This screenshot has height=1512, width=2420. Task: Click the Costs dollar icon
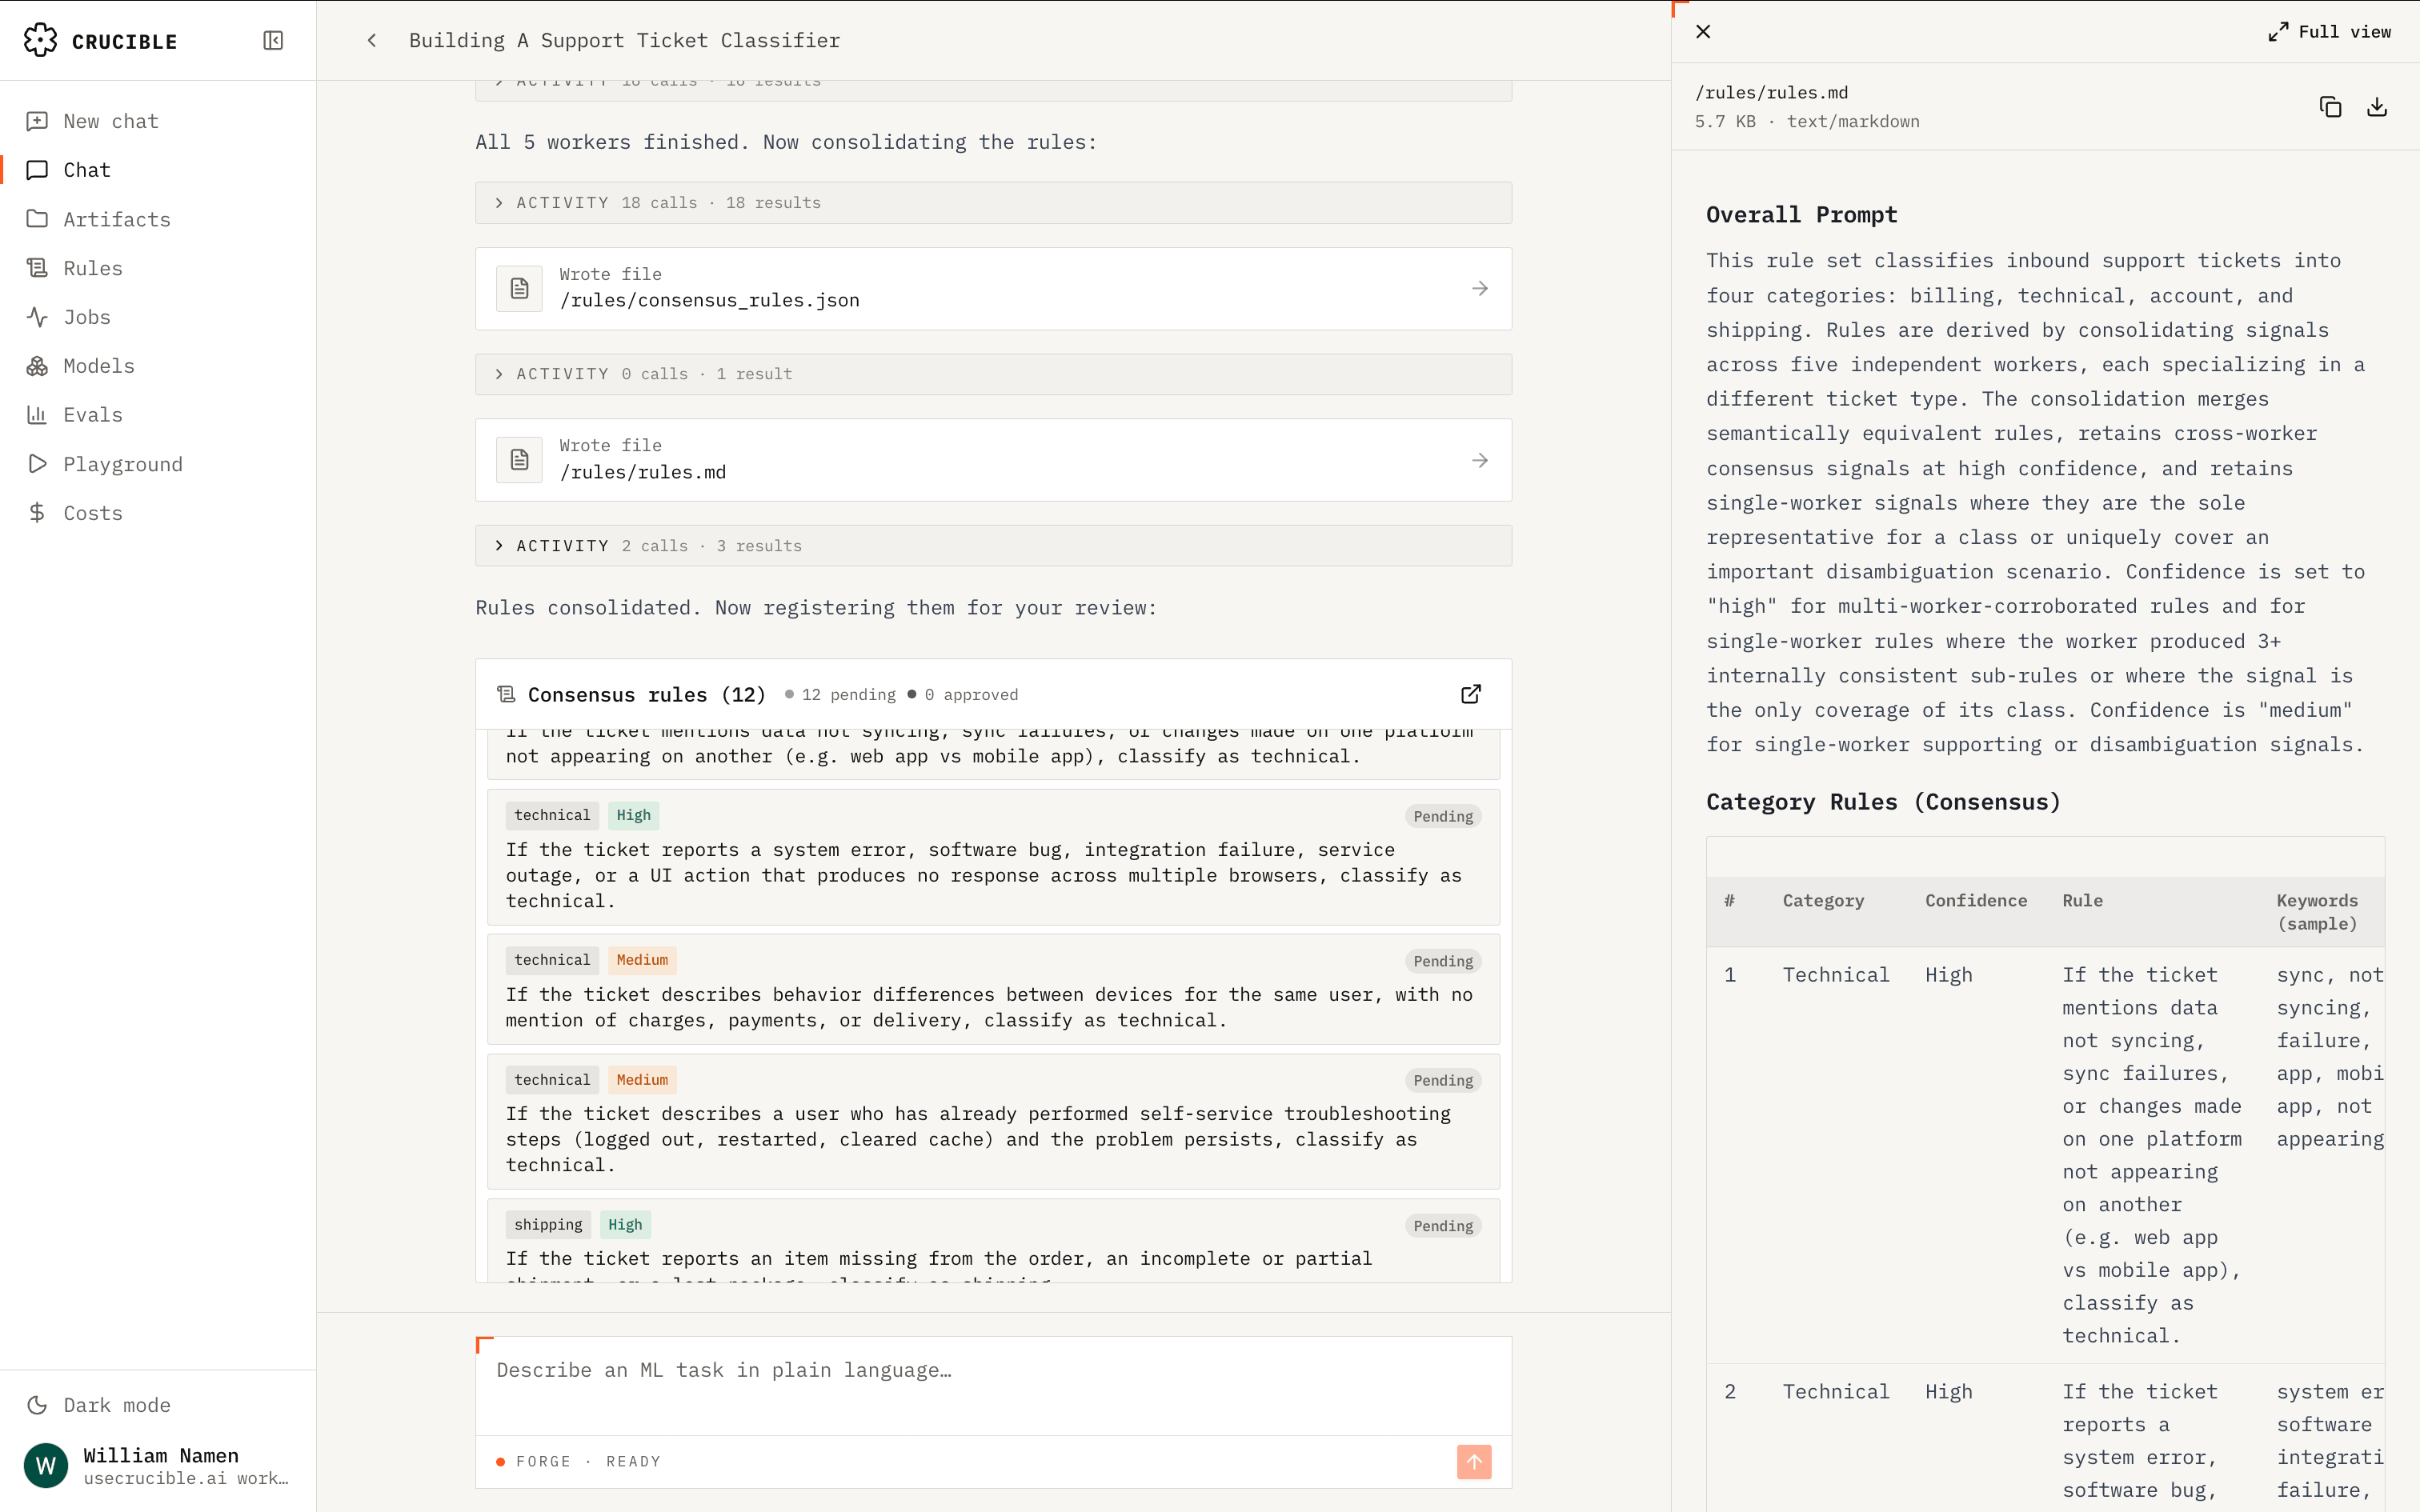[37, 513]
